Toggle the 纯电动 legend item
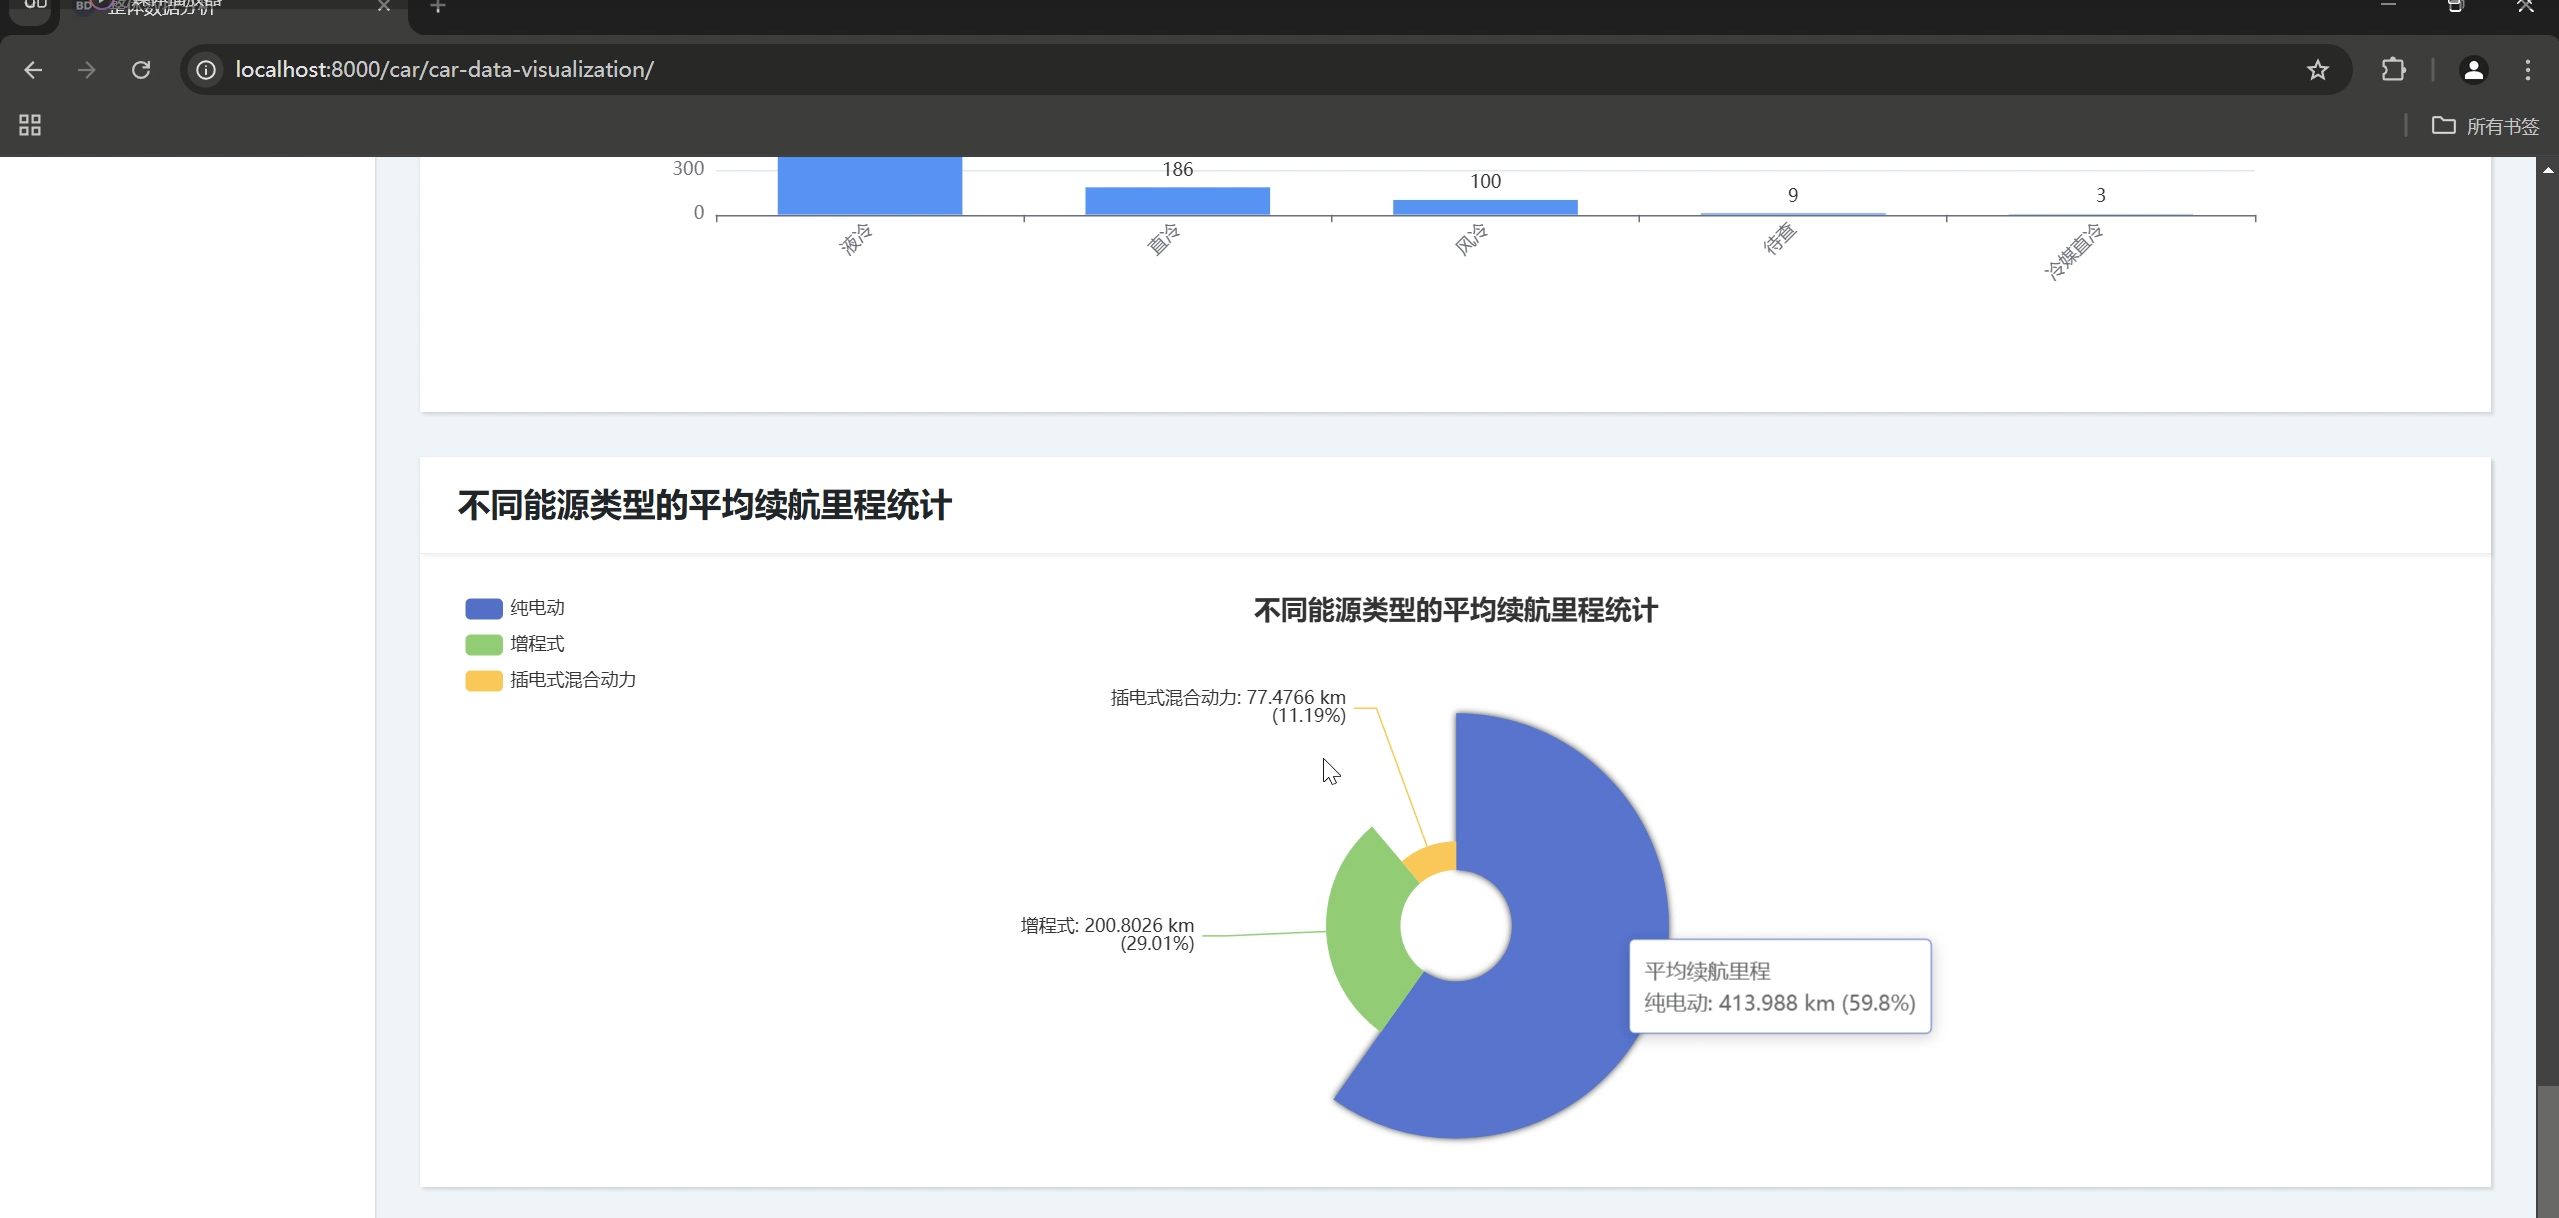The image size is (2559, 1218). click(x=515, y=608)
